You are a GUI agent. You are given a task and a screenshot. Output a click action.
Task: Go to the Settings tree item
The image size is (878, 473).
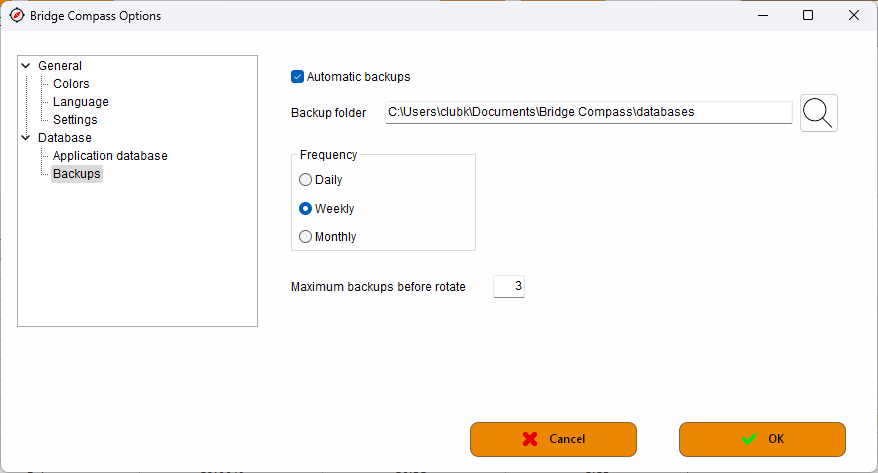pyautogui.click(x=75, y=120)
